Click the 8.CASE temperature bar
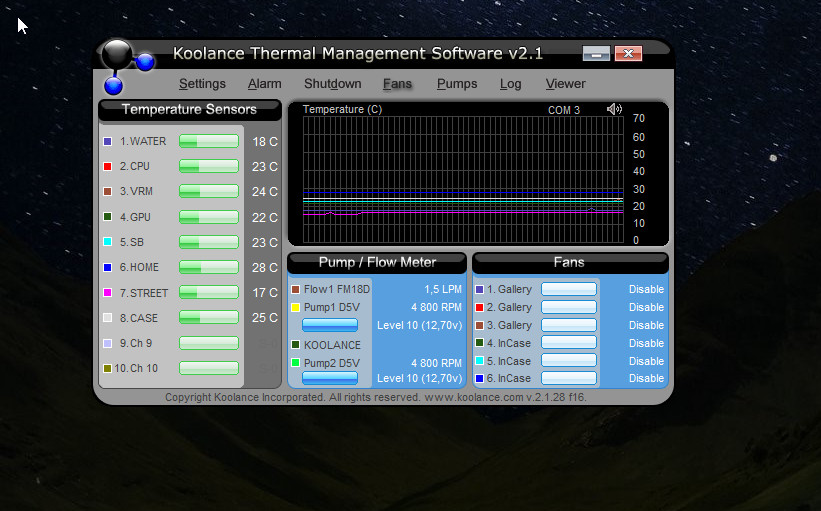Image resolution: width=821 pixels, height=511 pixels. (209, 317)
